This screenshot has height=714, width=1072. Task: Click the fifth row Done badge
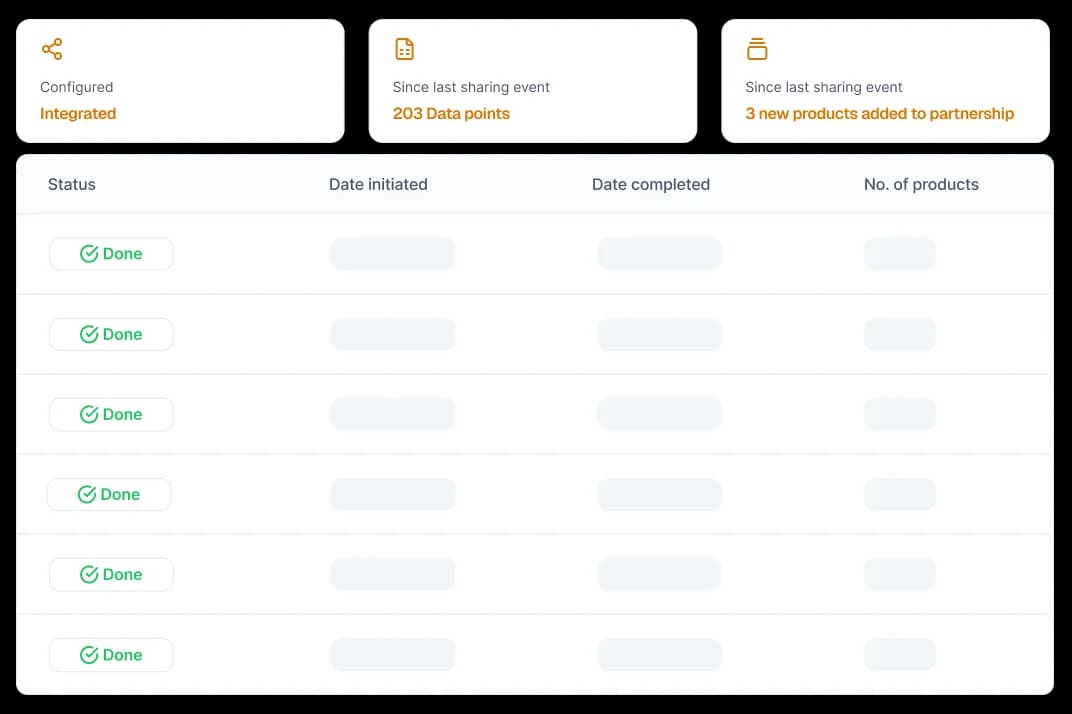(x=111, y=574)
